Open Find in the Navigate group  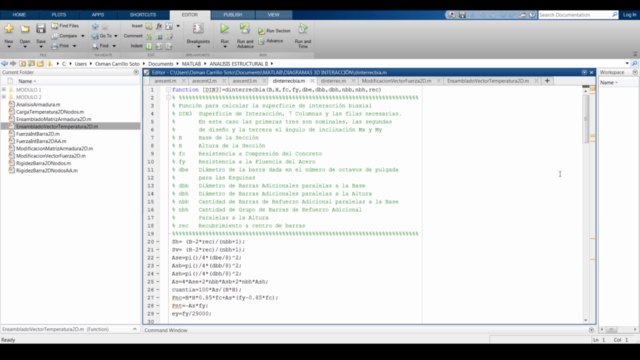coord(100,46)
